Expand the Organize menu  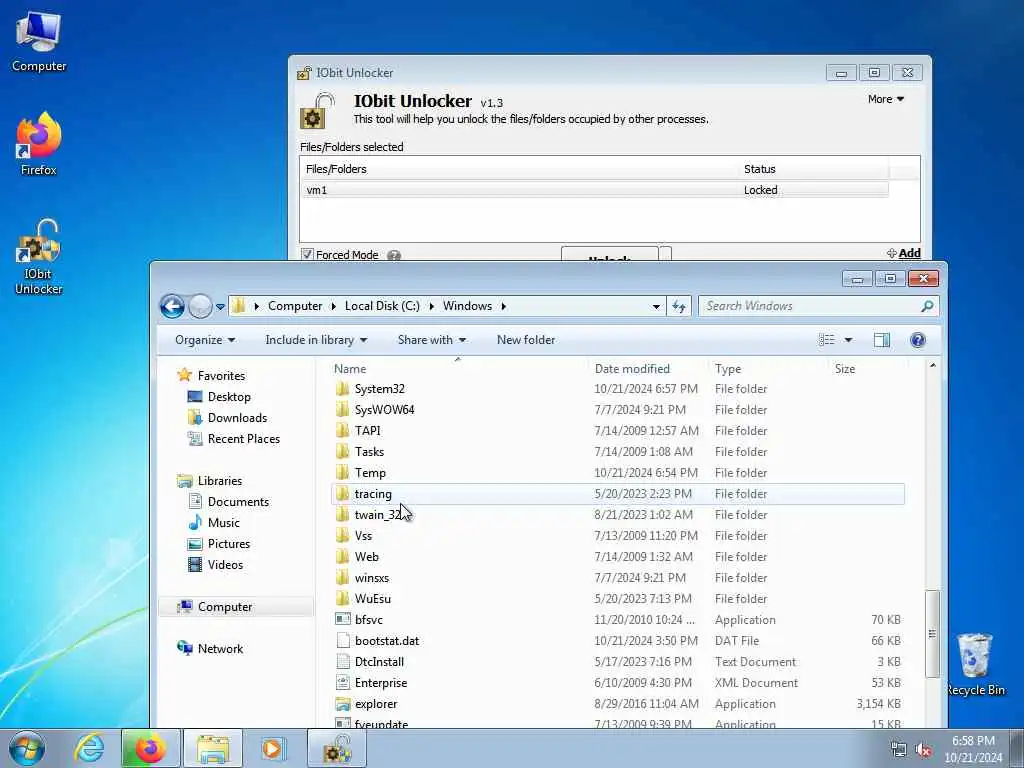pyautogui.click(x=205, y=340)
